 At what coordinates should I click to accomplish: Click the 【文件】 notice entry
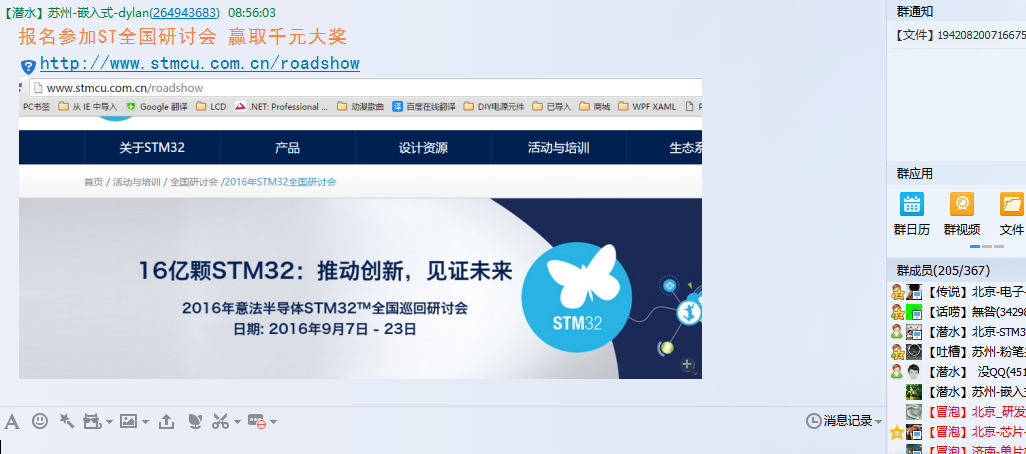click(x=959, y=35)
